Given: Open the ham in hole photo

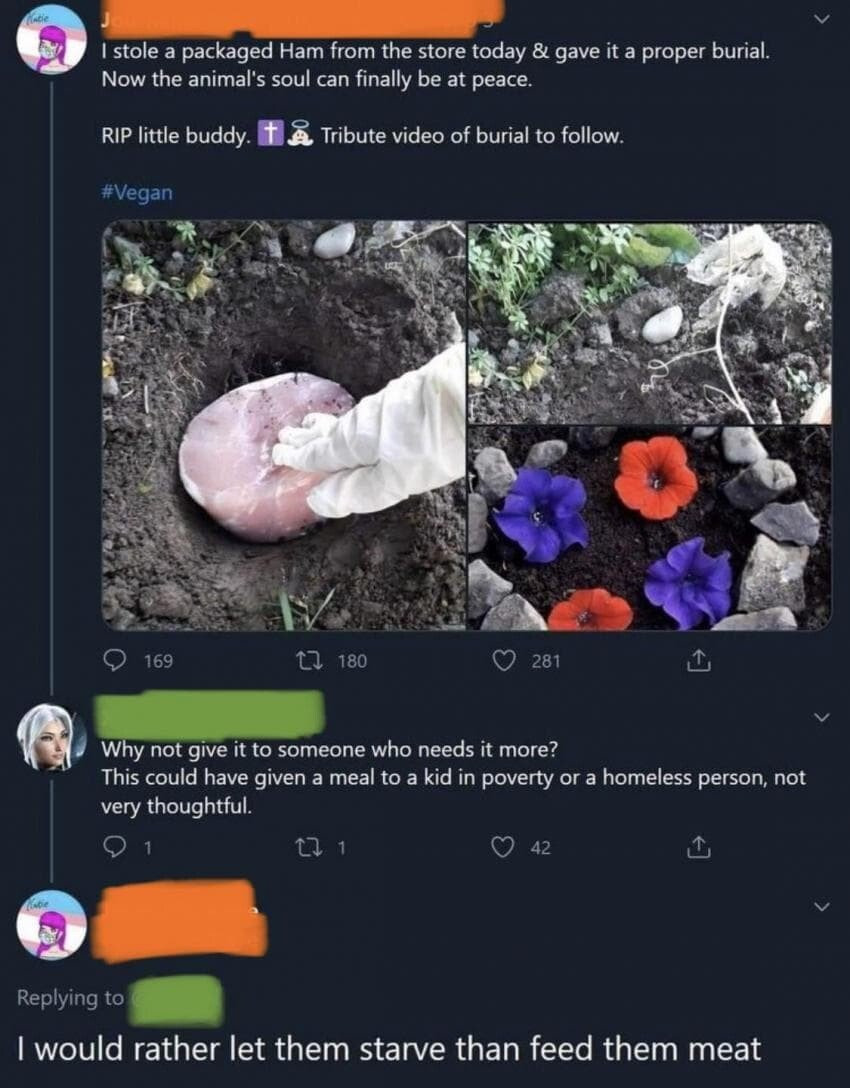Looking at the screenshot, I should [x=283, y=425].
